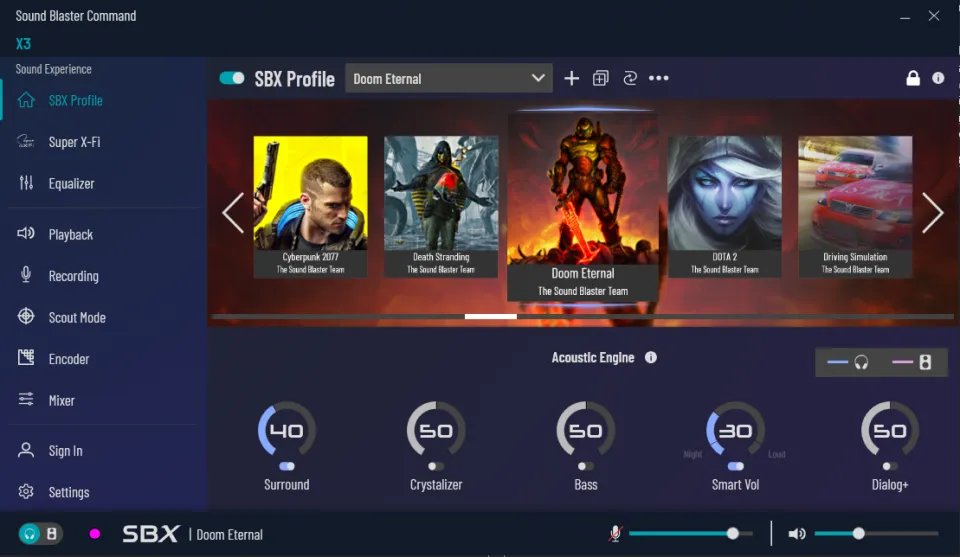Show next profiles with the right arrow
The image size is (960, 557).
pos(932,212)
